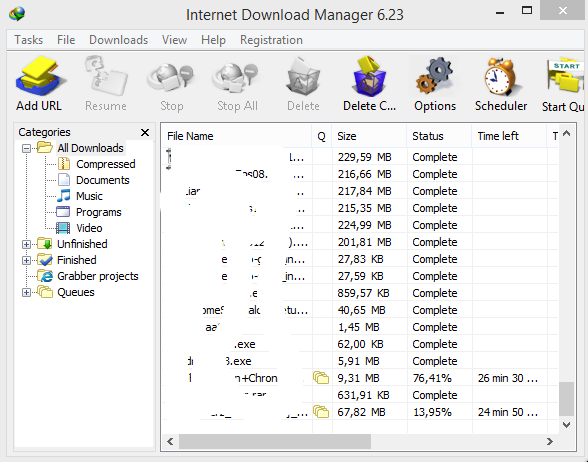
Task: Click the vertical scrollbar down arrow
Action: 567,425
